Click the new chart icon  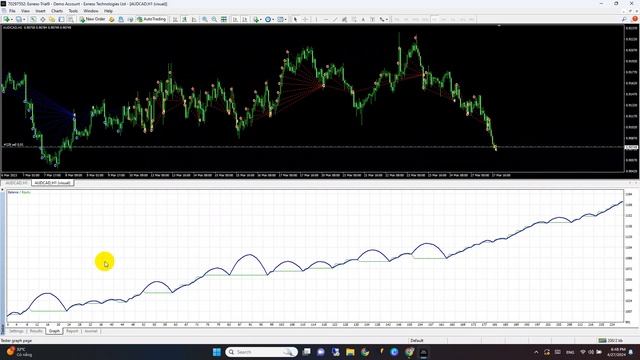pyautogui.click(x=6, y=19)
